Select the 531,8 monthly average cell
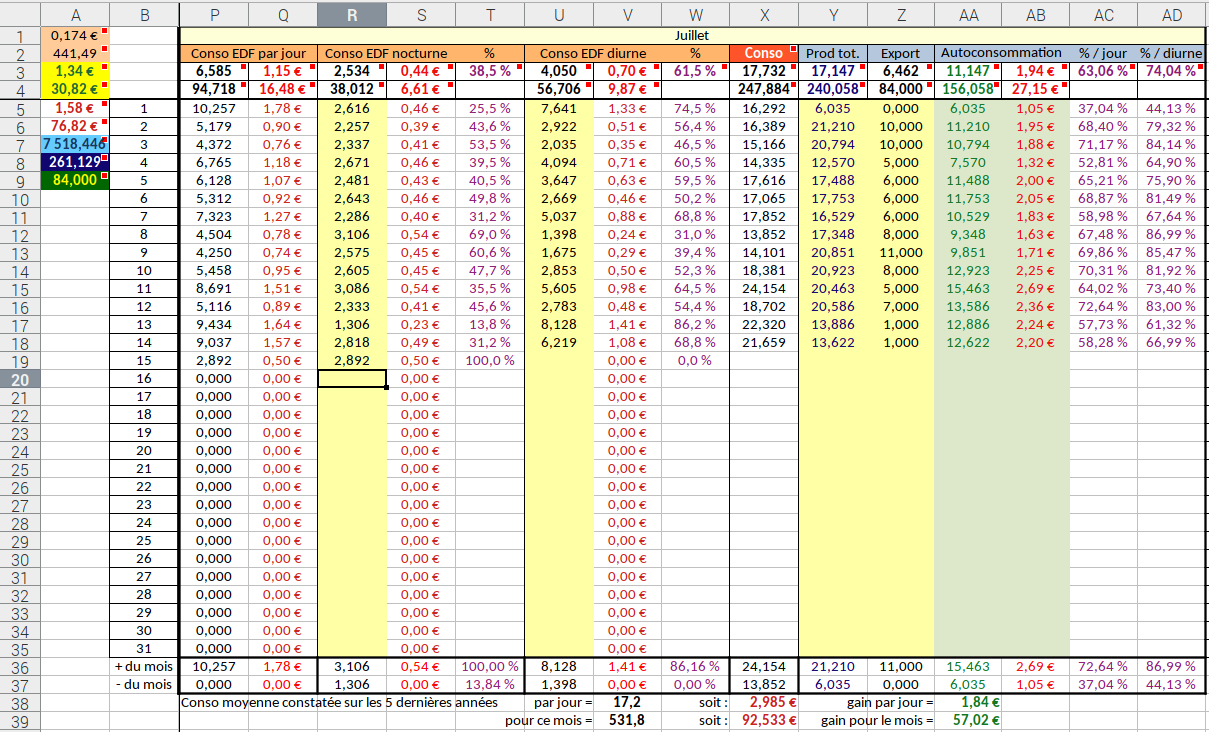 tap(626, 720)
